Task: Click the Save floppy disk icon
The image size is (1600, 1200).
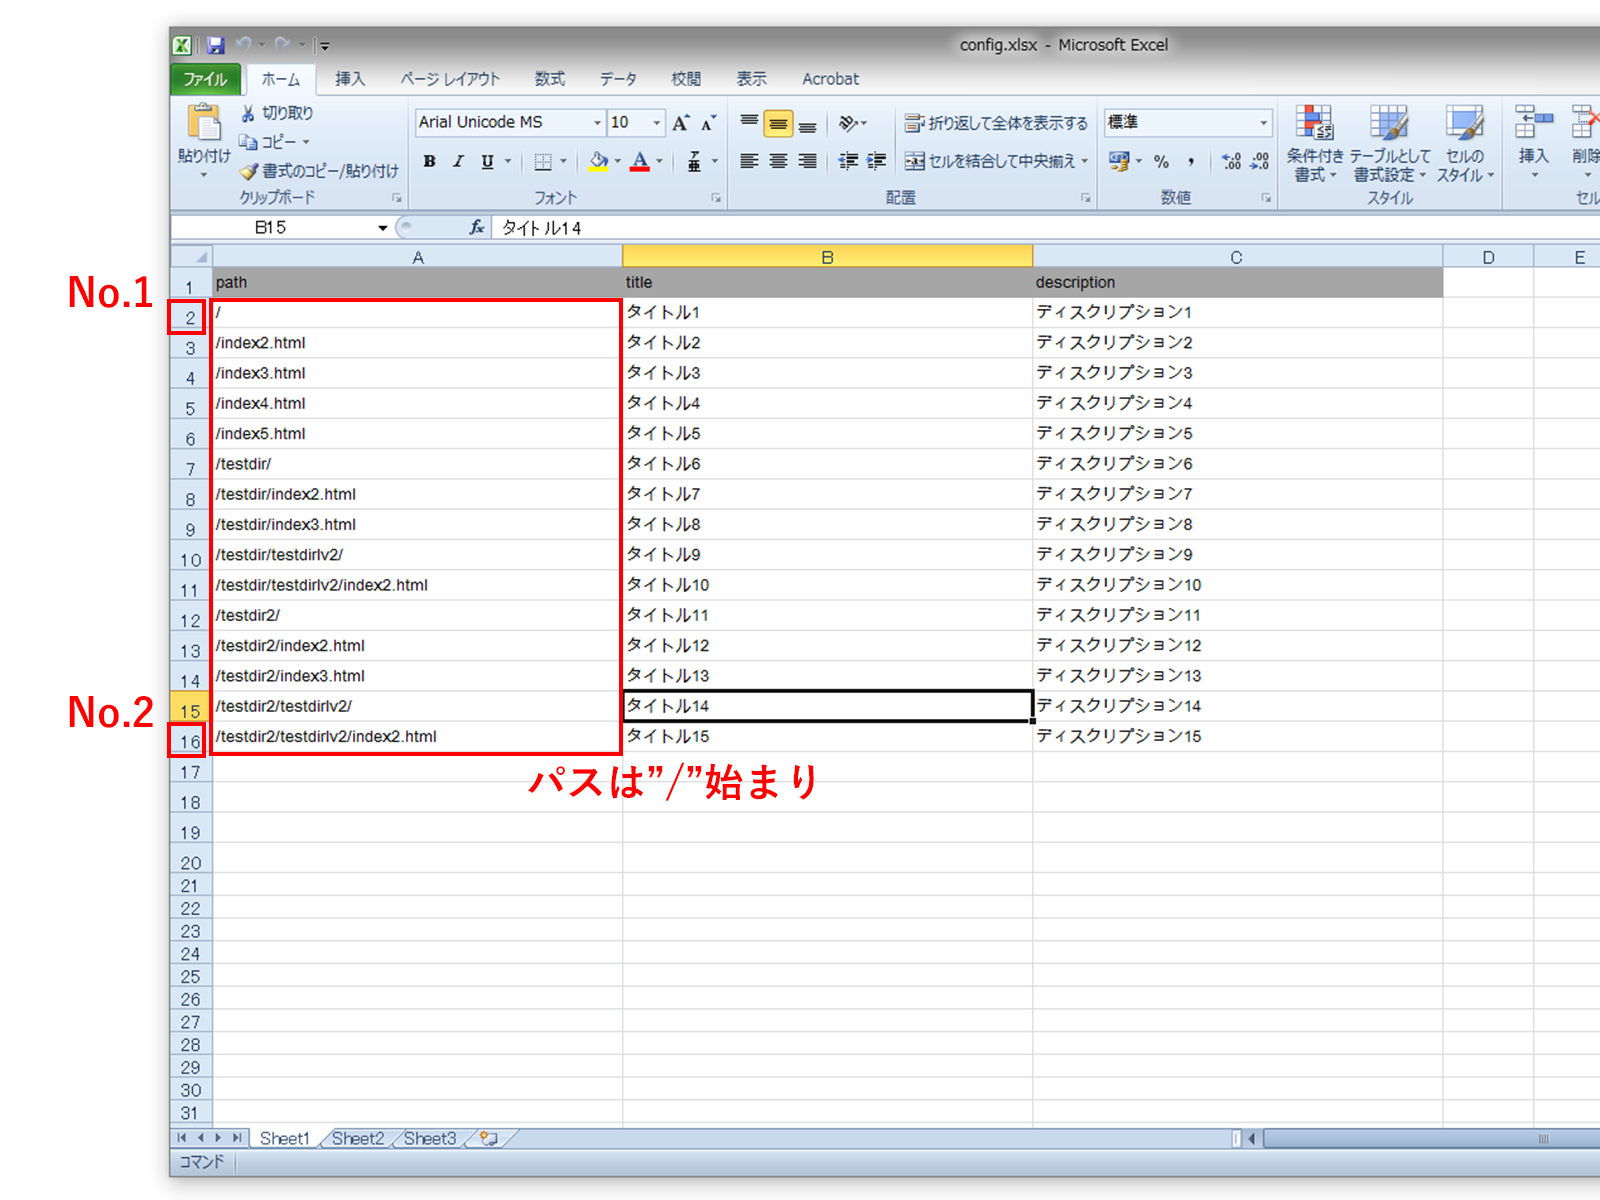Action: tap(216, 45)
